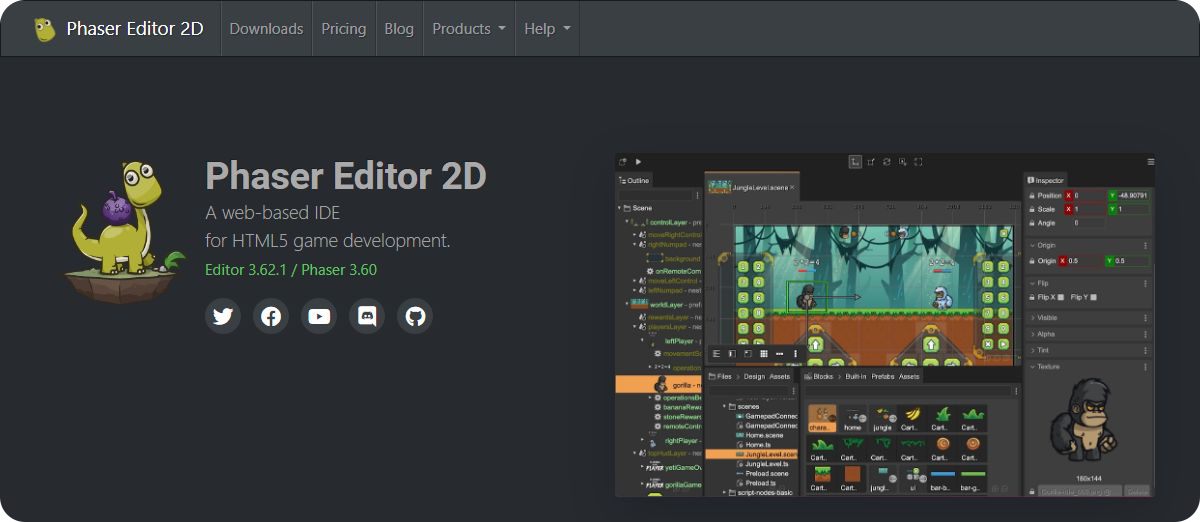Switch to the Built-In tab in Blocks panel
This screenshot has height=522, width=1200.
[855, 376]
